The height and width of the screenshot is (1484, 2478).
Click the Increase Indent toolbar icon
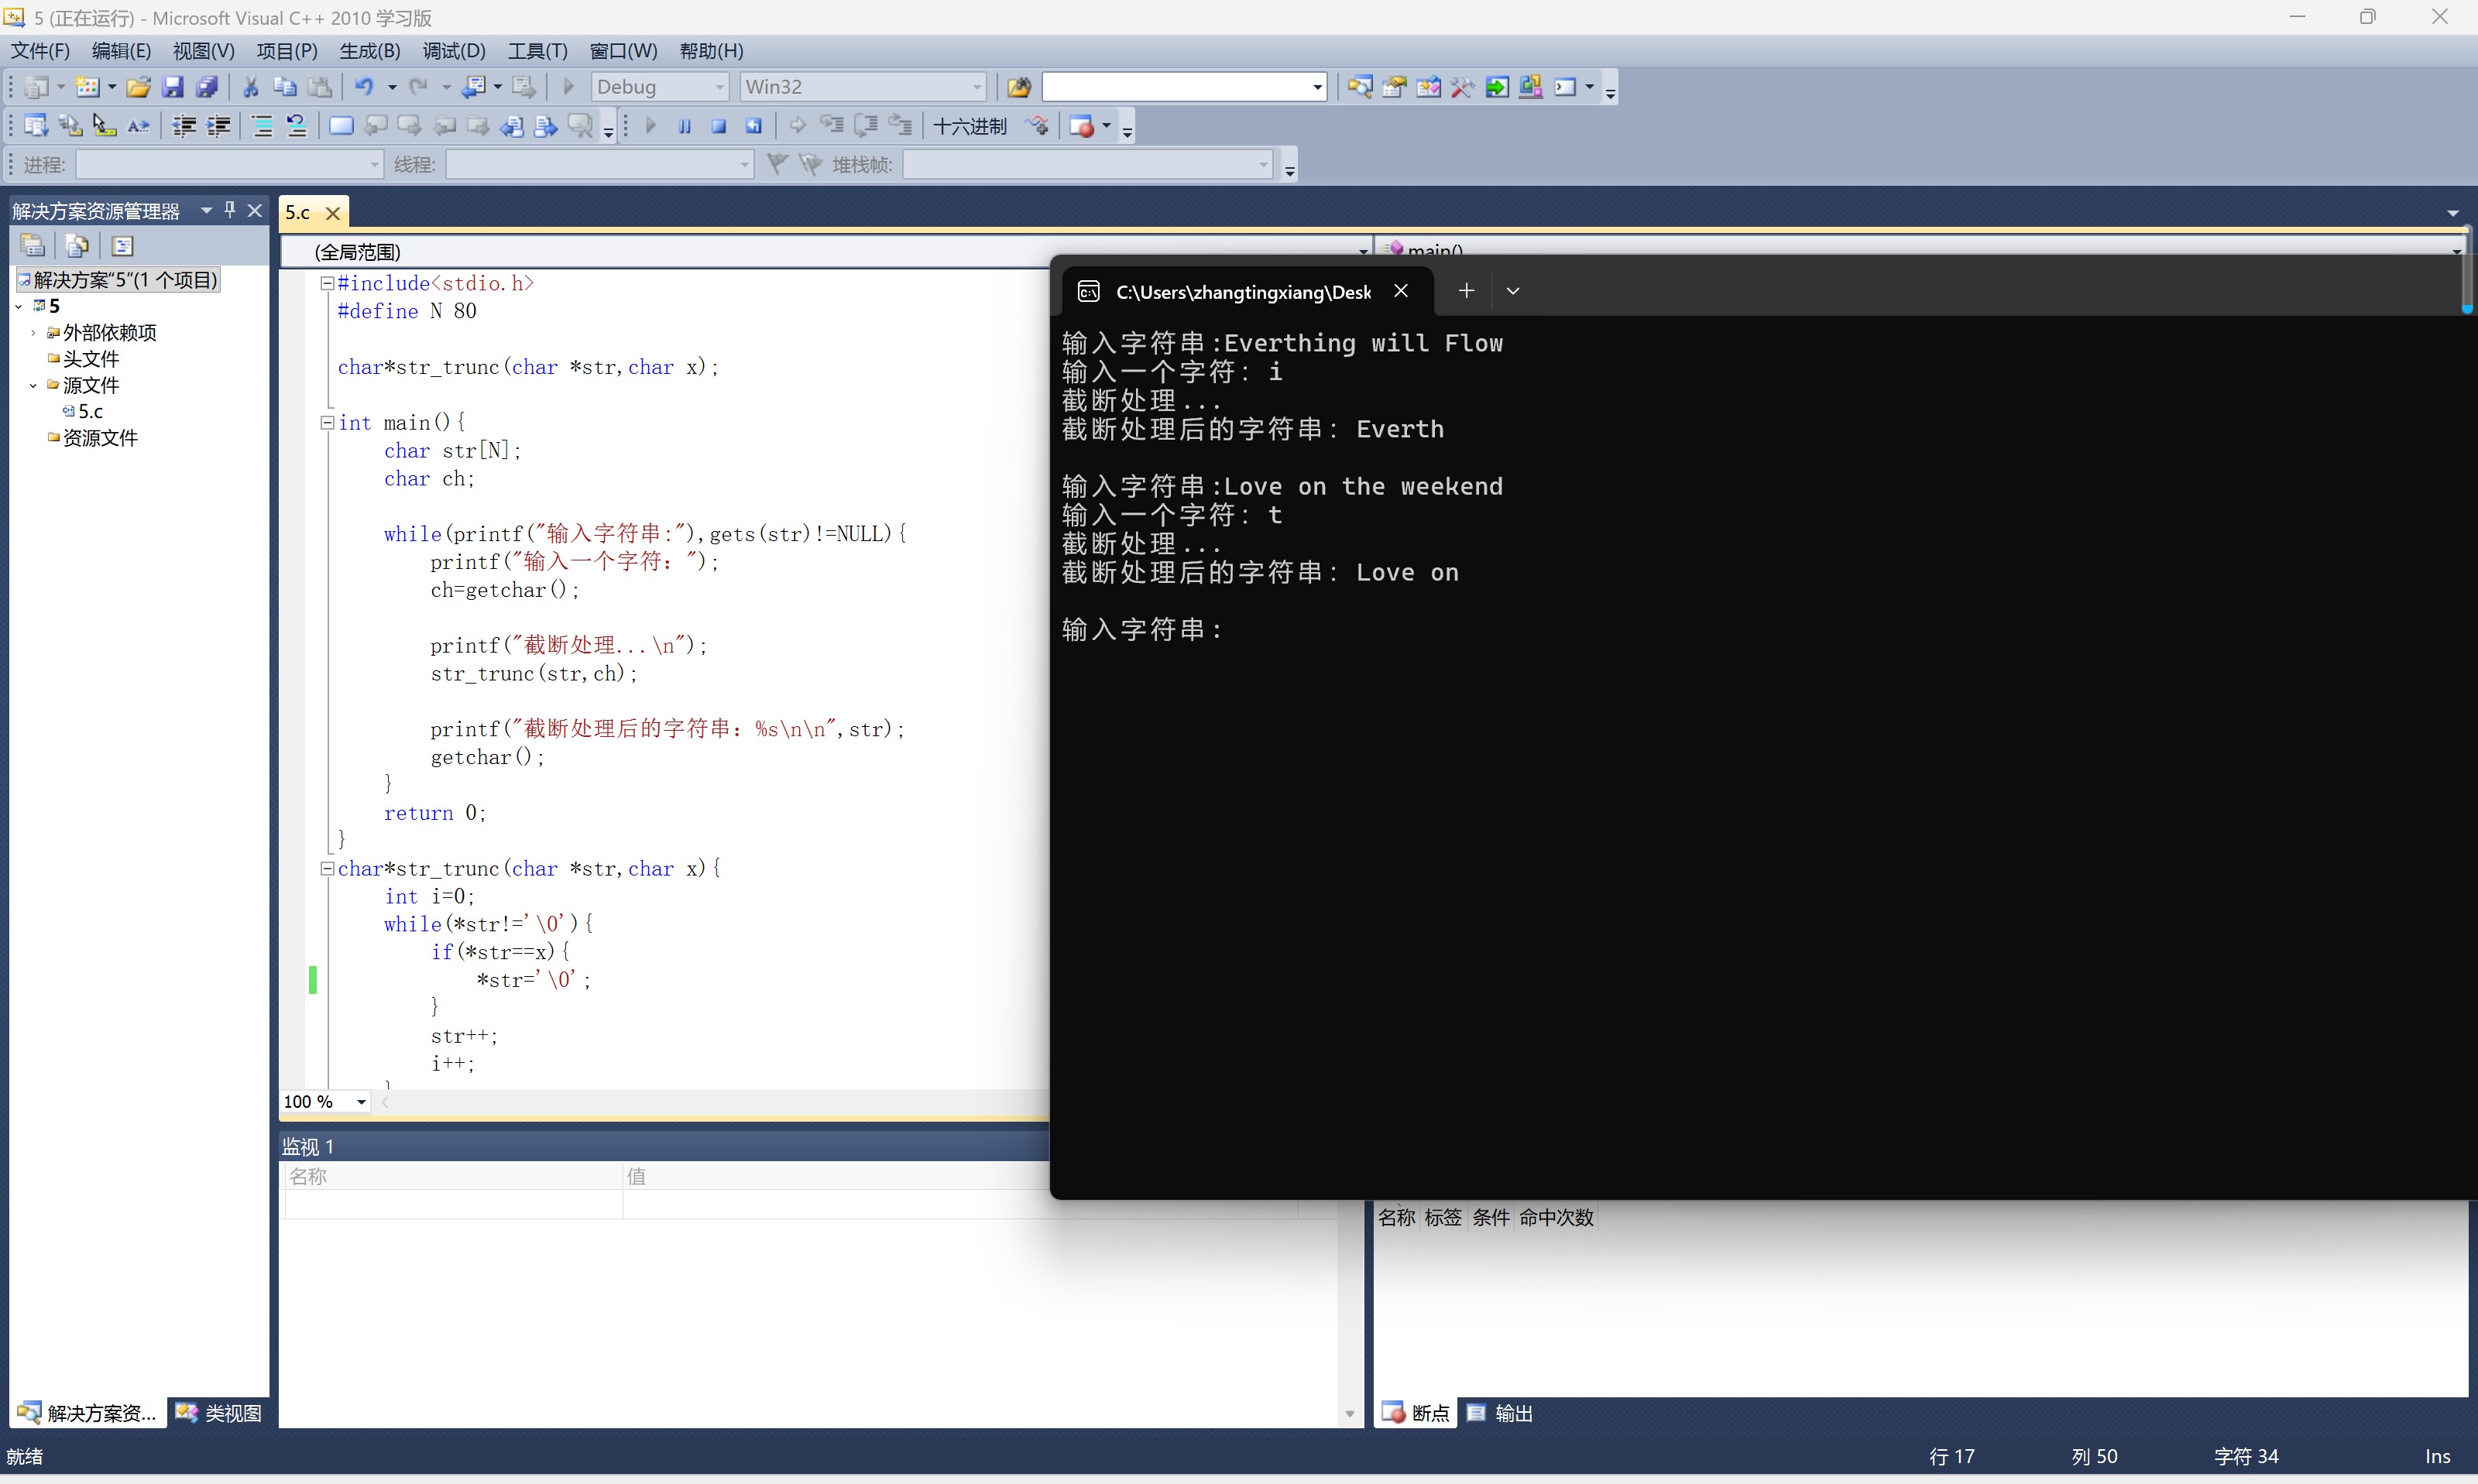coord(218,126)
